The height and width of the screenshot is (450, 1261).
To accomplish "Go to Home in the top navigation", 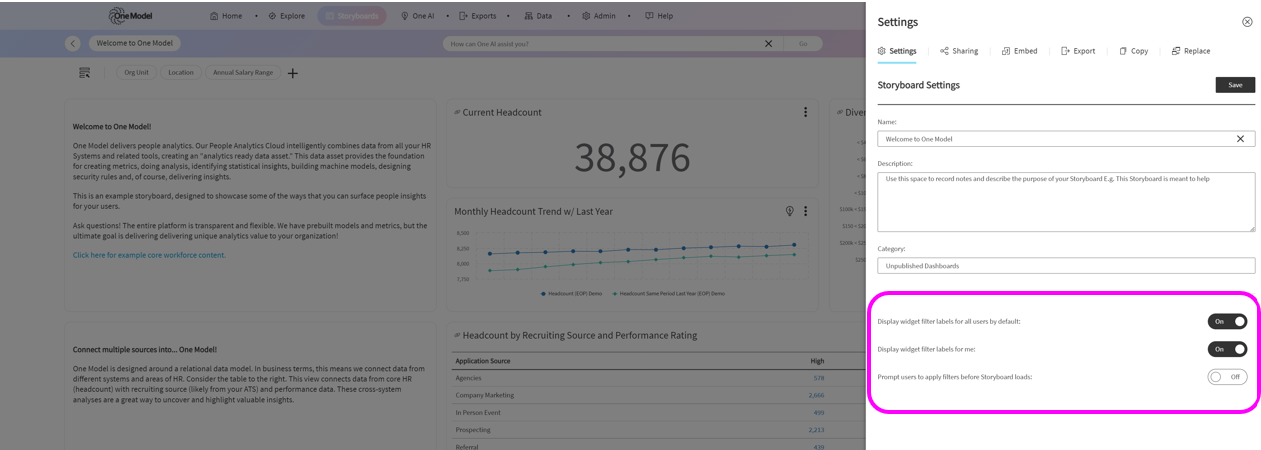I will click(x=226, y=16).
